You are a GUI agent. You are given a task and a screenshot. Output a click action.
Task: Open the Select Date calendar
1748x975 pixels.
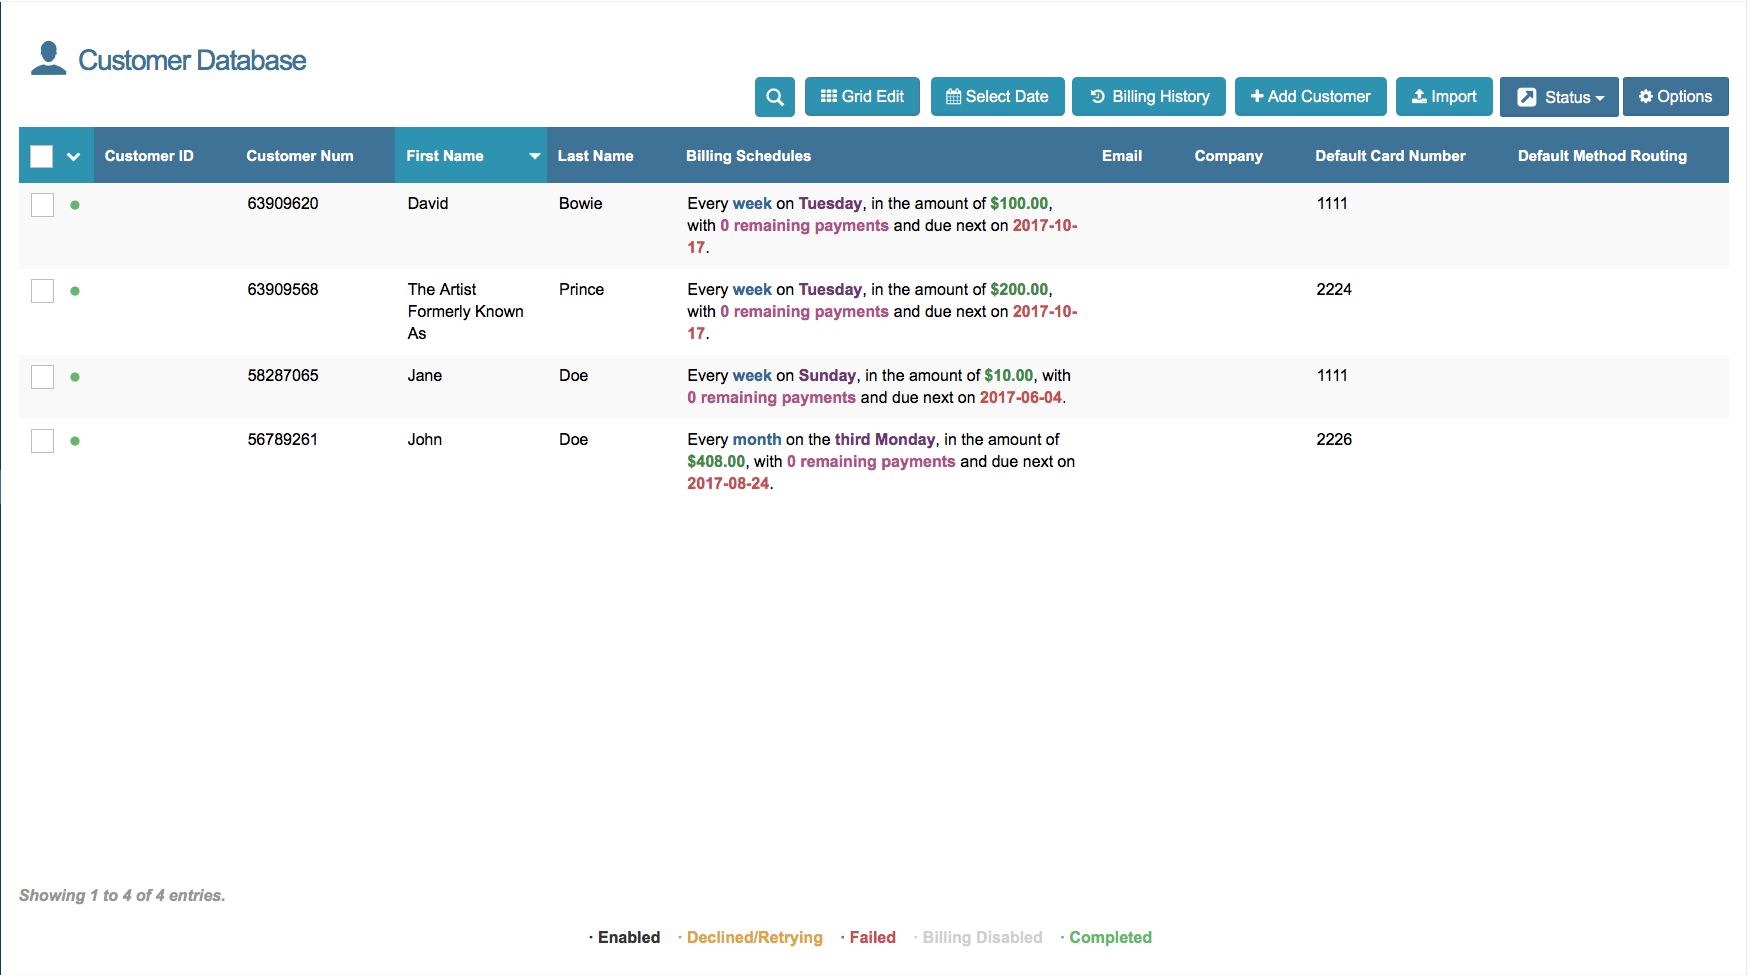(997, 97)
